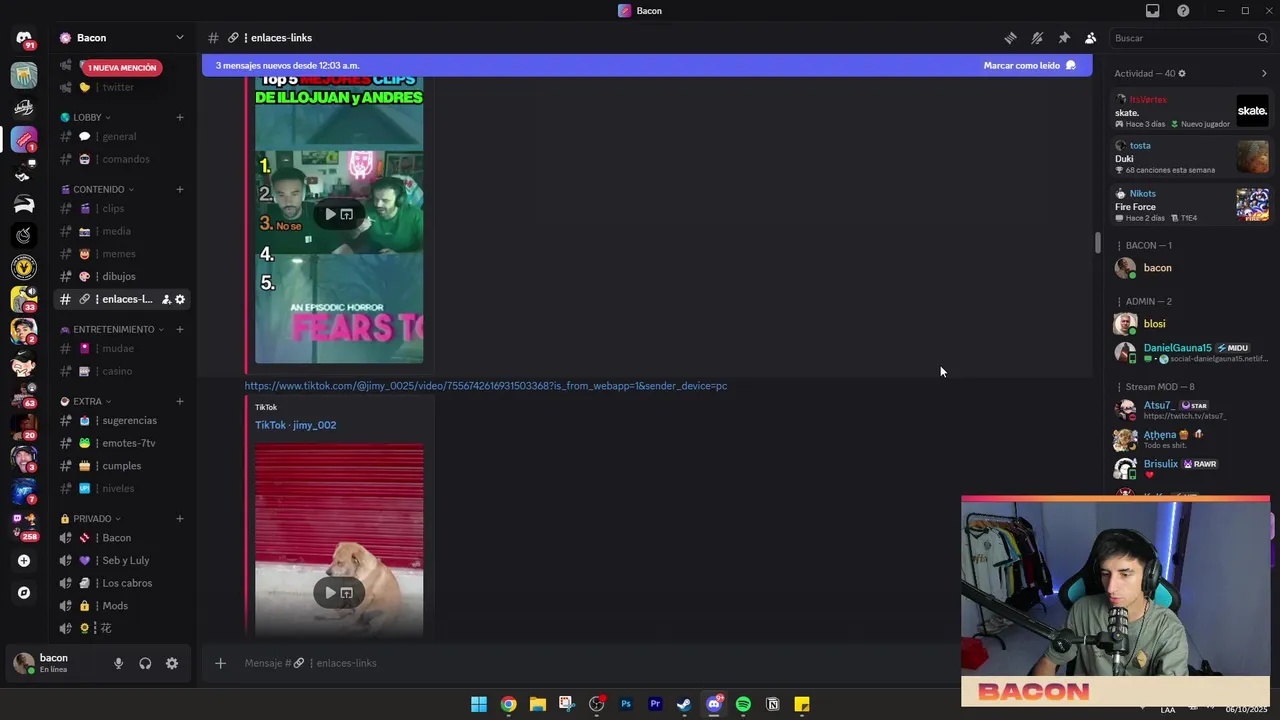Open the memes channel
The height and width of the screenshot is (720, 1280).
click(123, 254)
